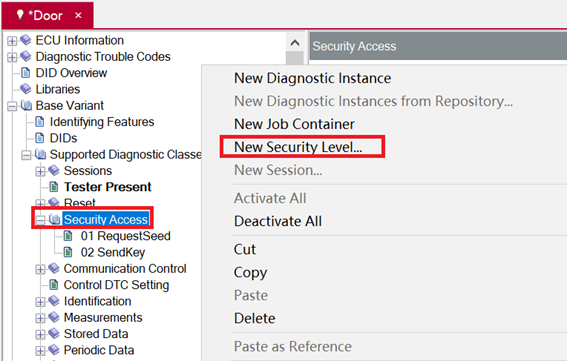
Task: Click the lightbulb icon on Door tab
Action: click(20, 15)
